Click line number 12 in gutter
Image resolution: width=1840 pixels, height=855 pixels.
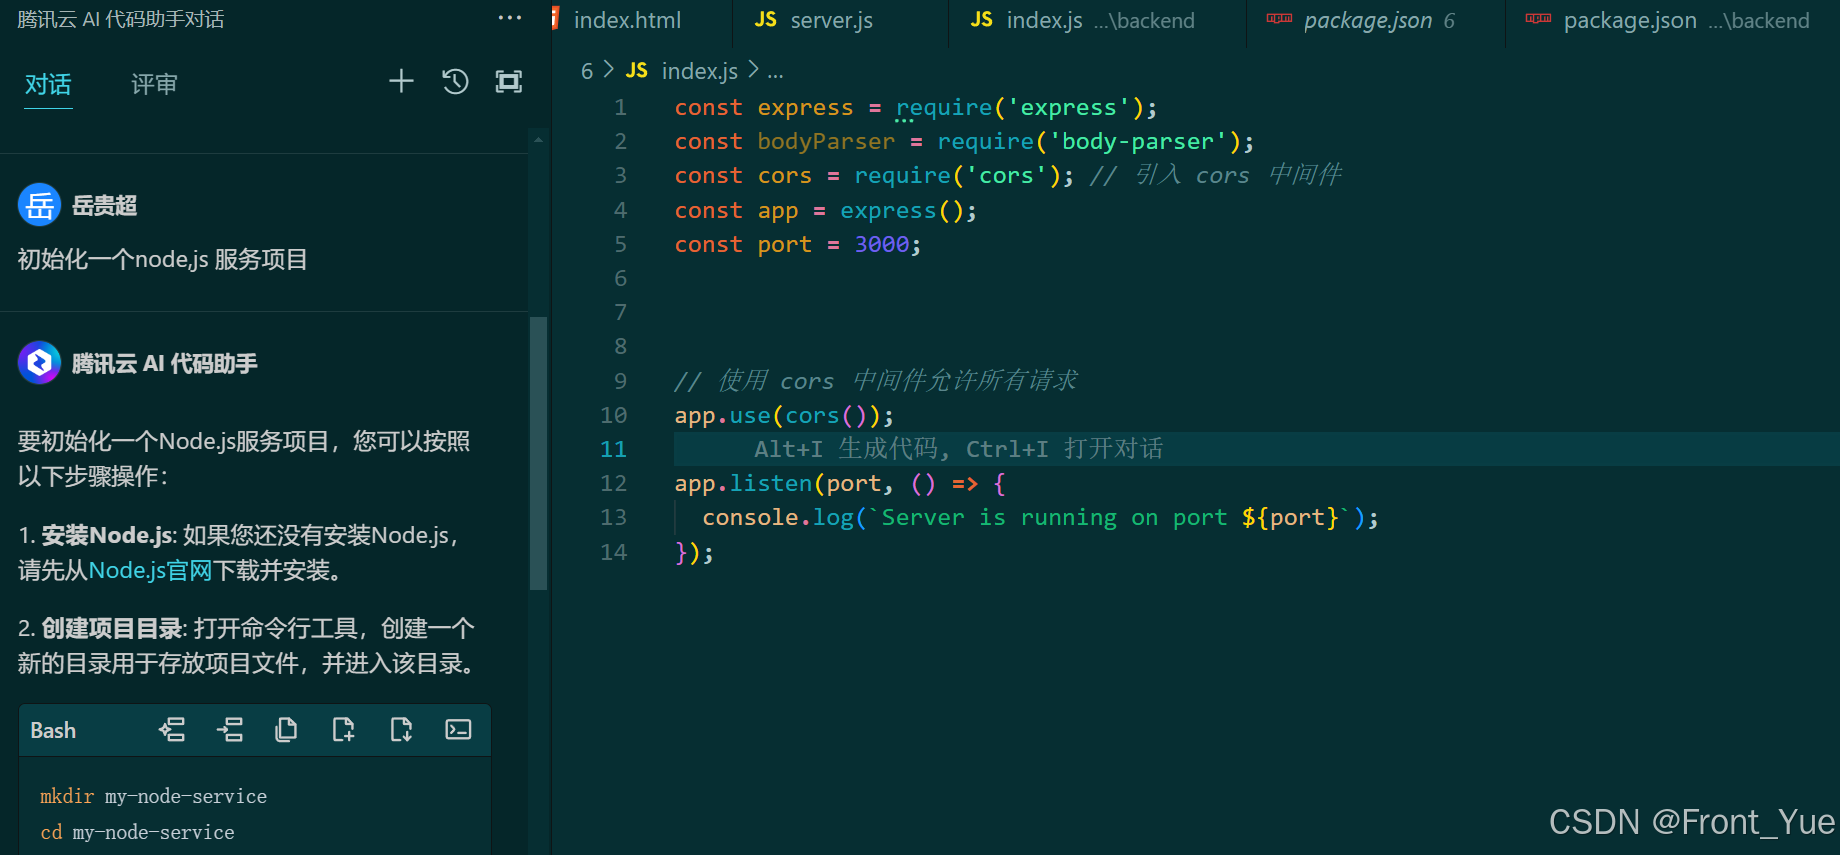tap(613, 483)
